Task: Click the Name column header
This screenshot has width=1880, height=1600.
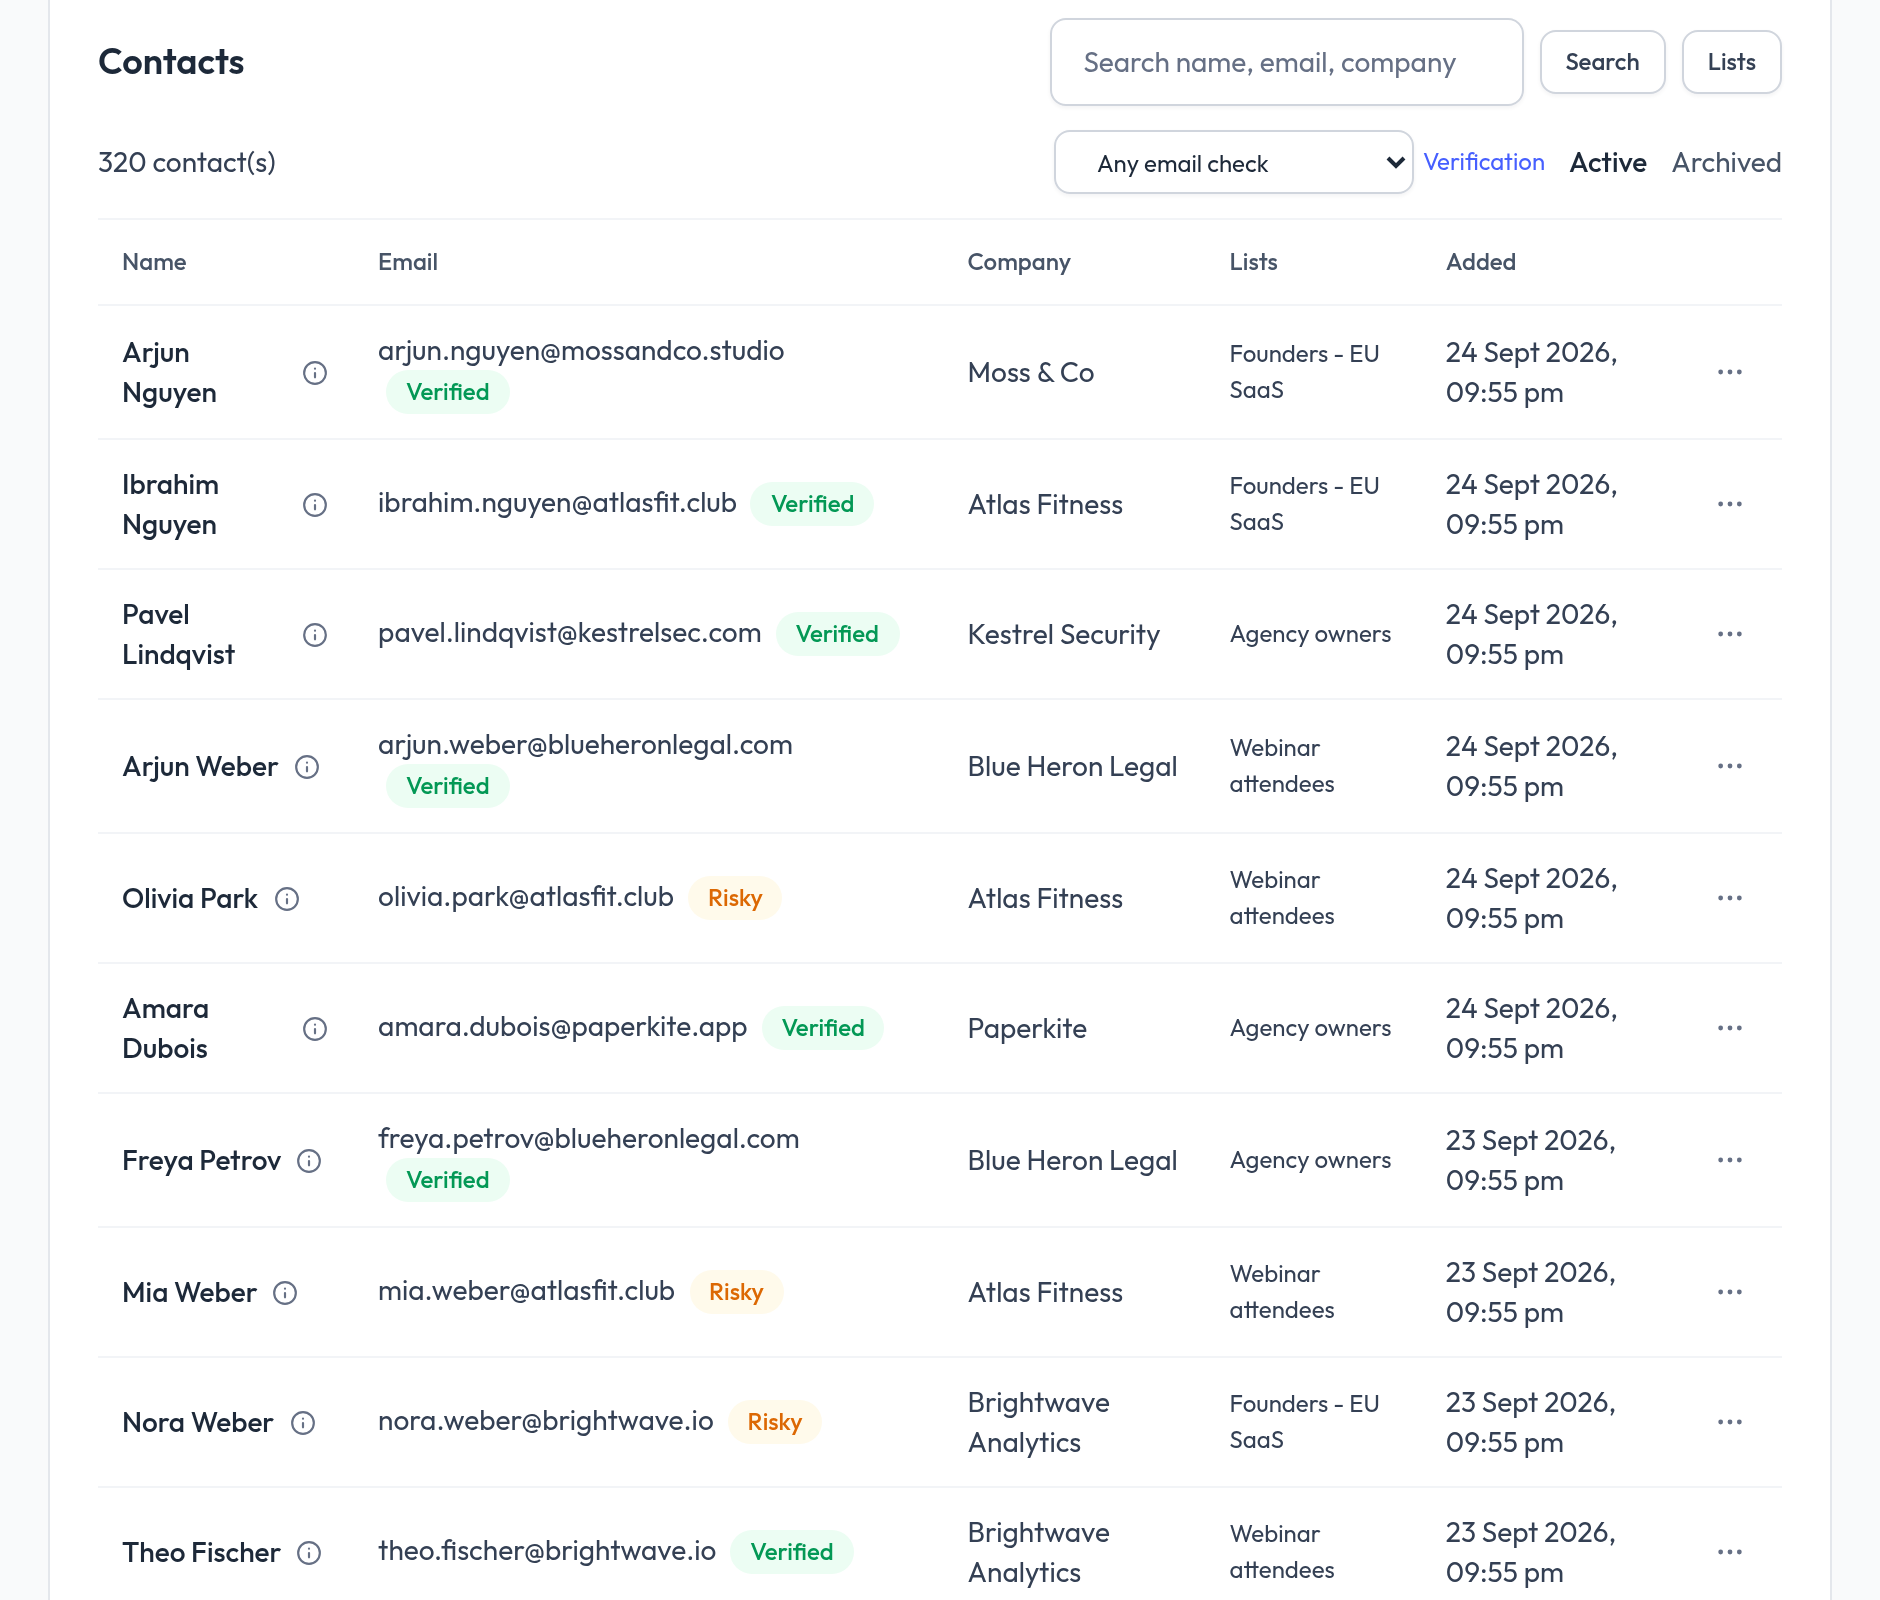Action: pyautogui.click(x=154, y=262)
